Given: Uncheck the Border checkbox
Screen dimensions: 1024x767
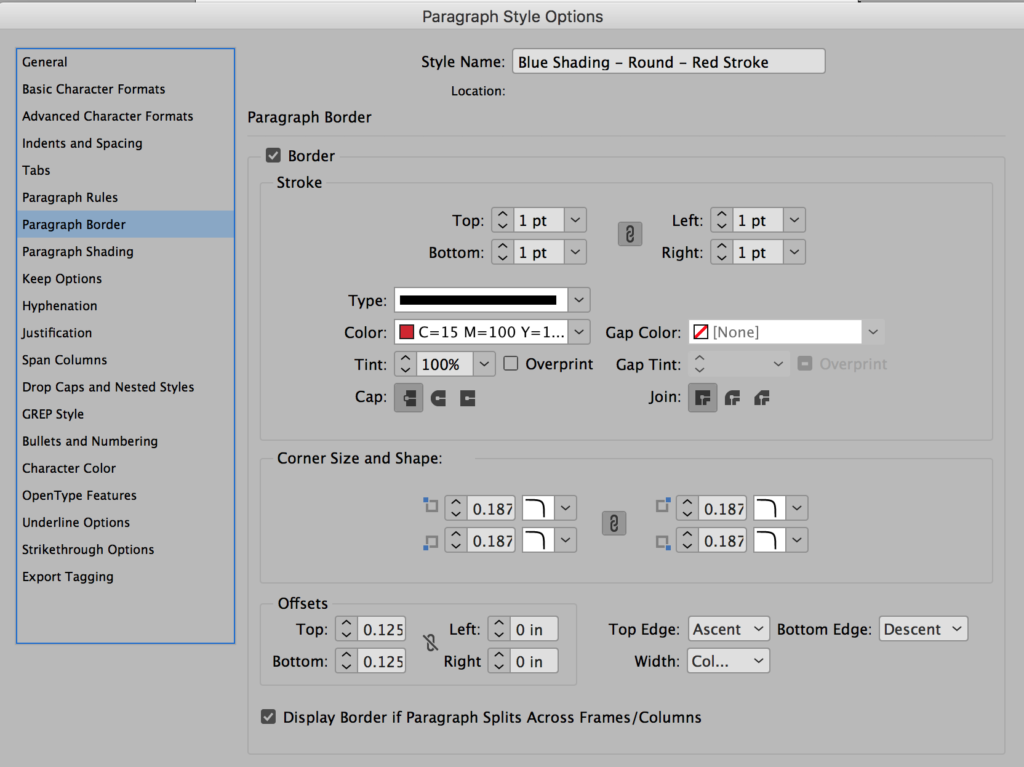Looking at the screenshot, I should click(273, 155).
